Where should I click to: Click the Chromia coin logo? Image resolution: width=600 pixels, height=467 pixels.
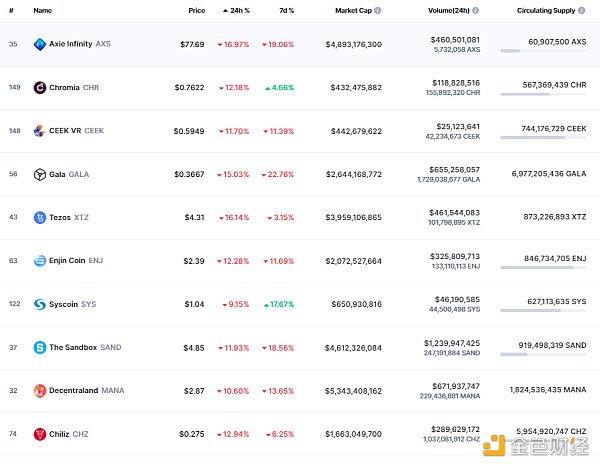click(x=40, y=88)
